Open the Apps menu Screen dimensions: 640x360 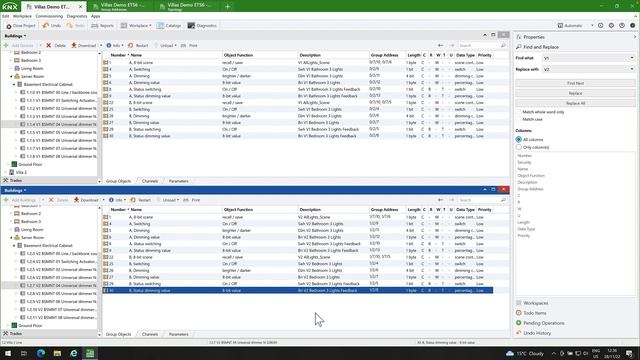pyautogui.click(x=96, y=16)
